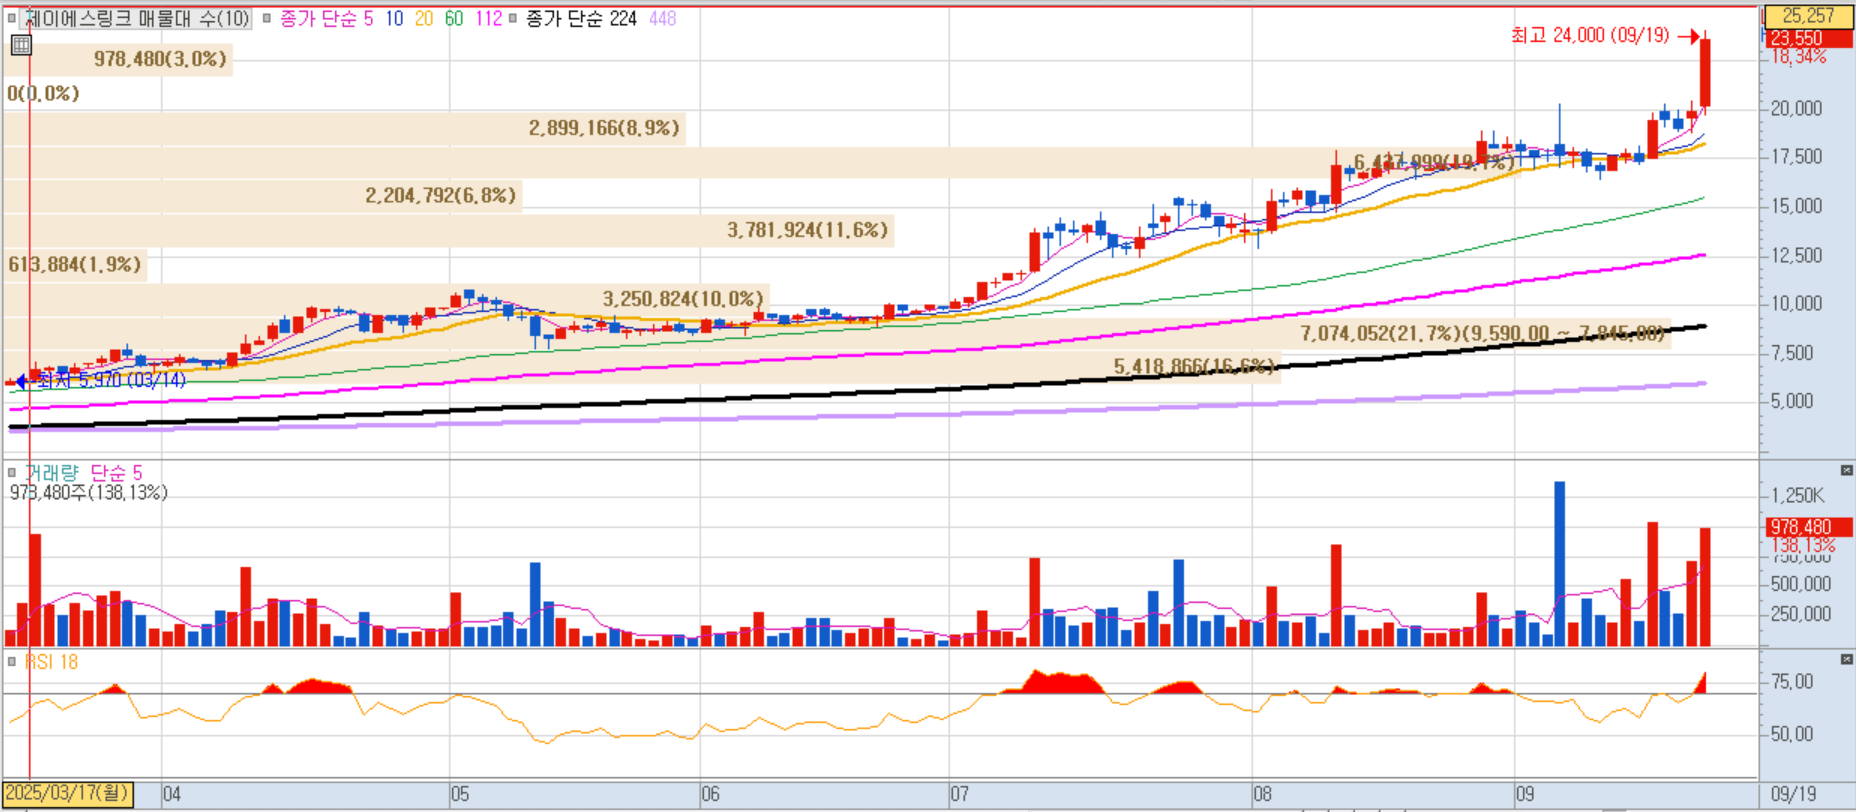1856x812 pixels.
Task: Select the 종가 단순 5 moving average label
Action: pyautogui.click(x=327, y=18)
